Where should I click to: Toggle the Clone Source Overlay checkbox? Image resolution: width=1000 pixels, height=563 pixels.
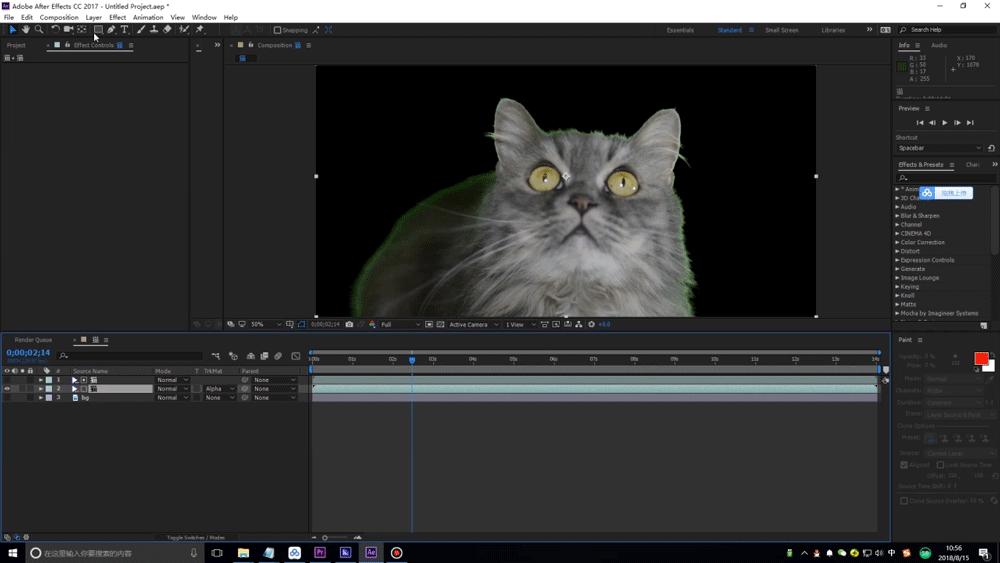tap(904, 500)
